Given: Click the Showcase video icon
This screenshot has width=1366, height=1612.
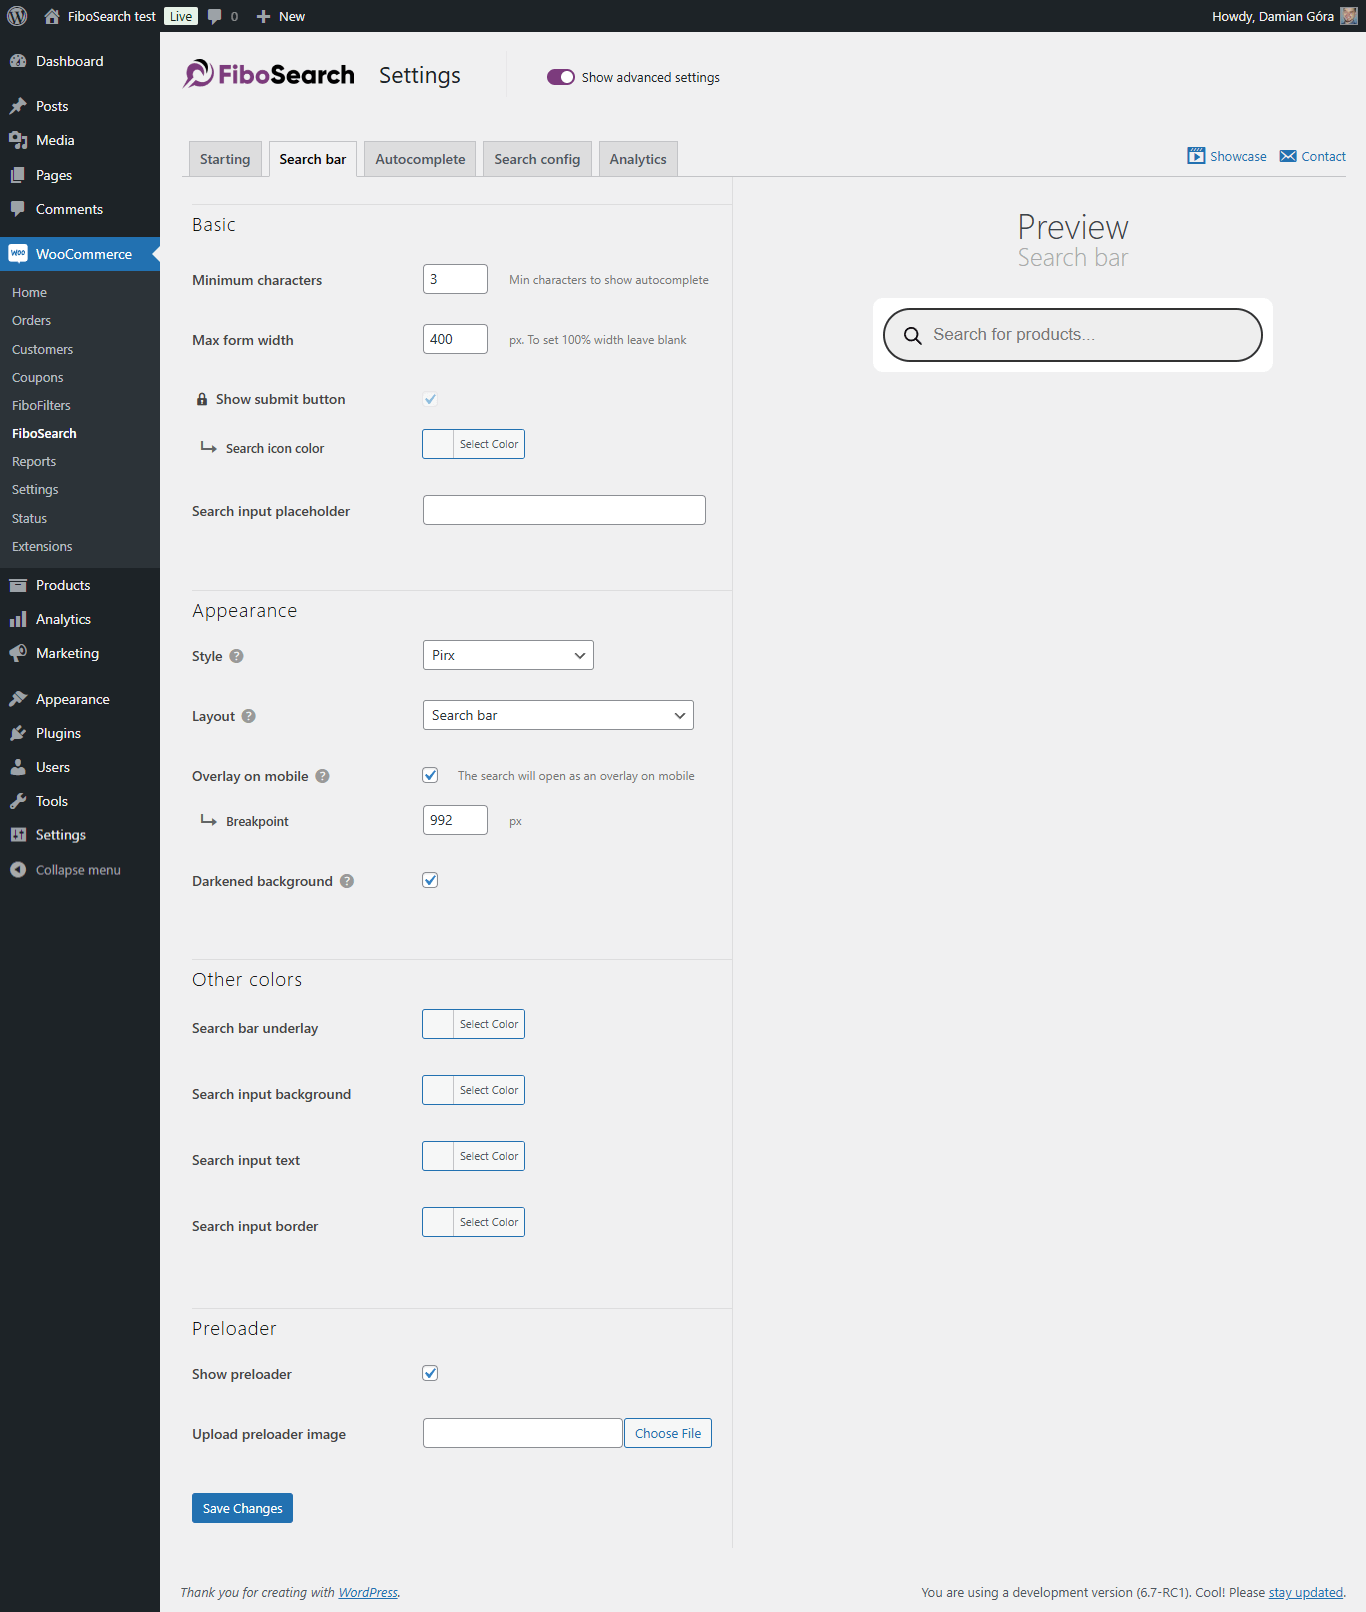Looking at the screenshot, I should click(x=1196, y=156).
